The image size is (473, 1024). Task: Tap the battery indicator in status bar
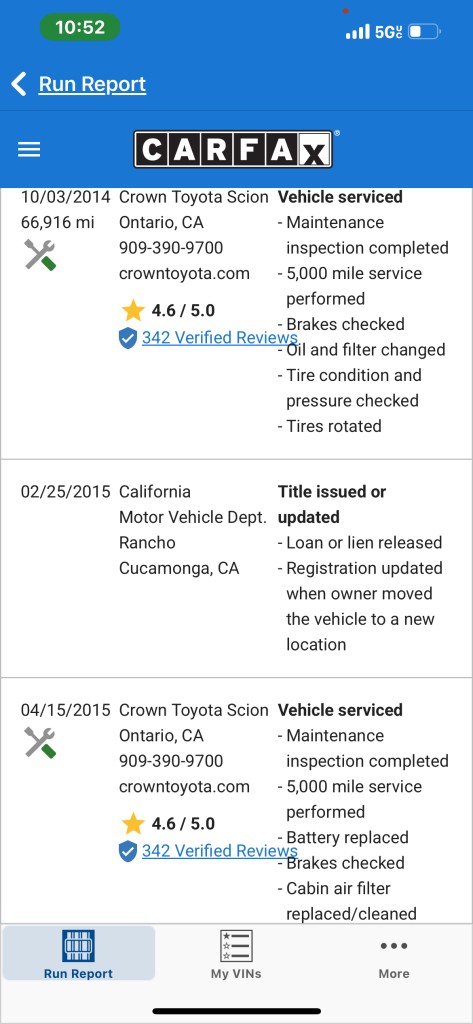coord(425,31)
